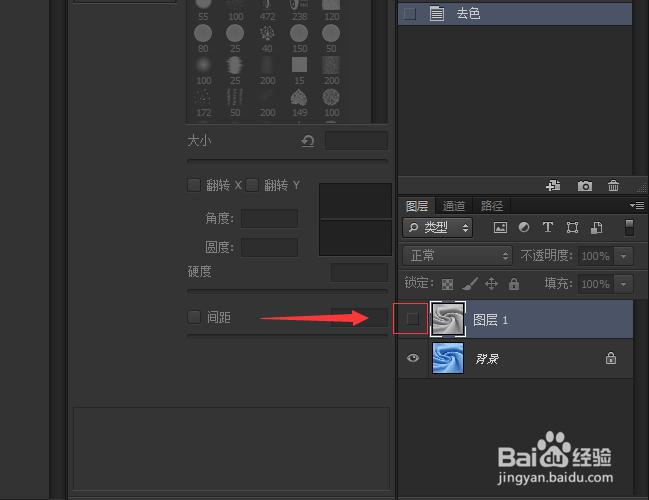Image resolution: width=649 pixels, height=500 pixels.
Task: Select the 去色 history state document icon
Action: 436,14
